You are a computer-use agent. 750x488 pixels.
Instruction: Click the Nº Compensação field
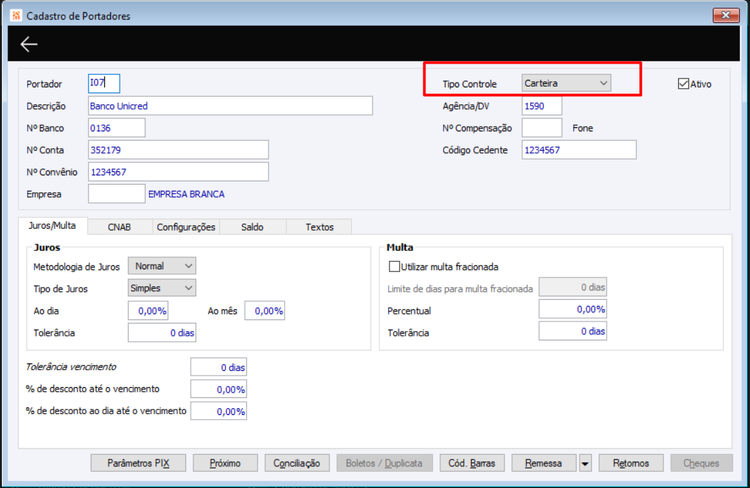click(541, 128)
